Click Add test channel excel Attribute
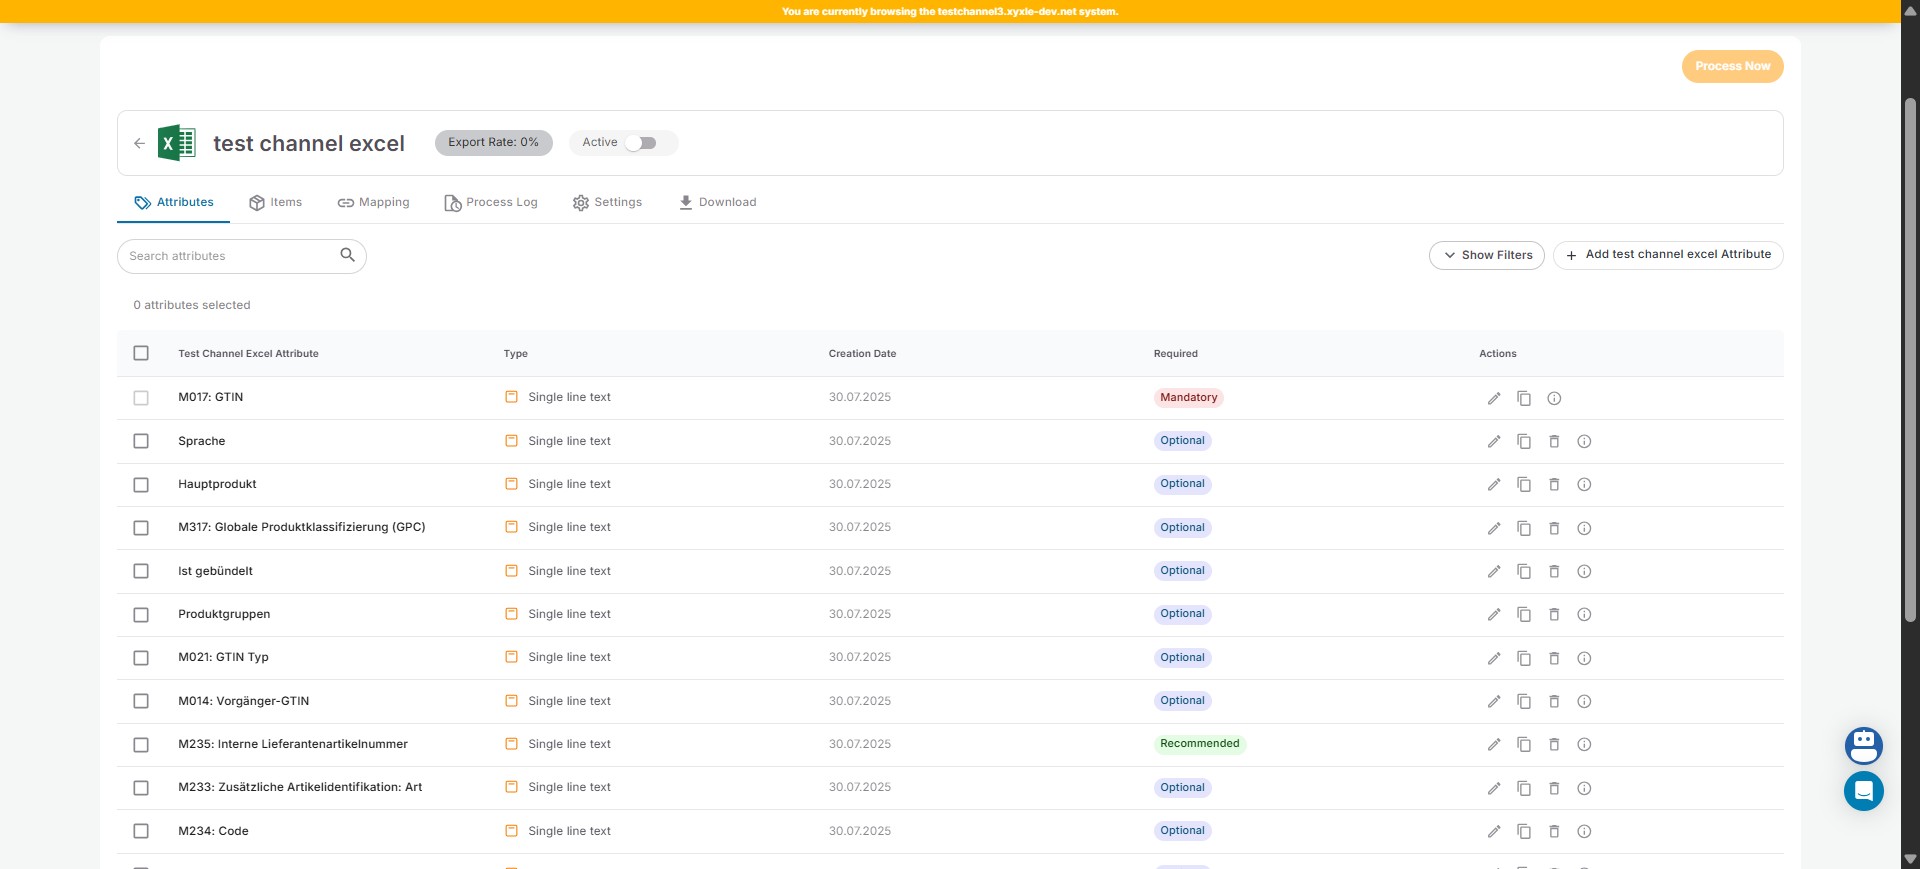The width and height of the screenshot is (1920, 869). (1667, 255)
